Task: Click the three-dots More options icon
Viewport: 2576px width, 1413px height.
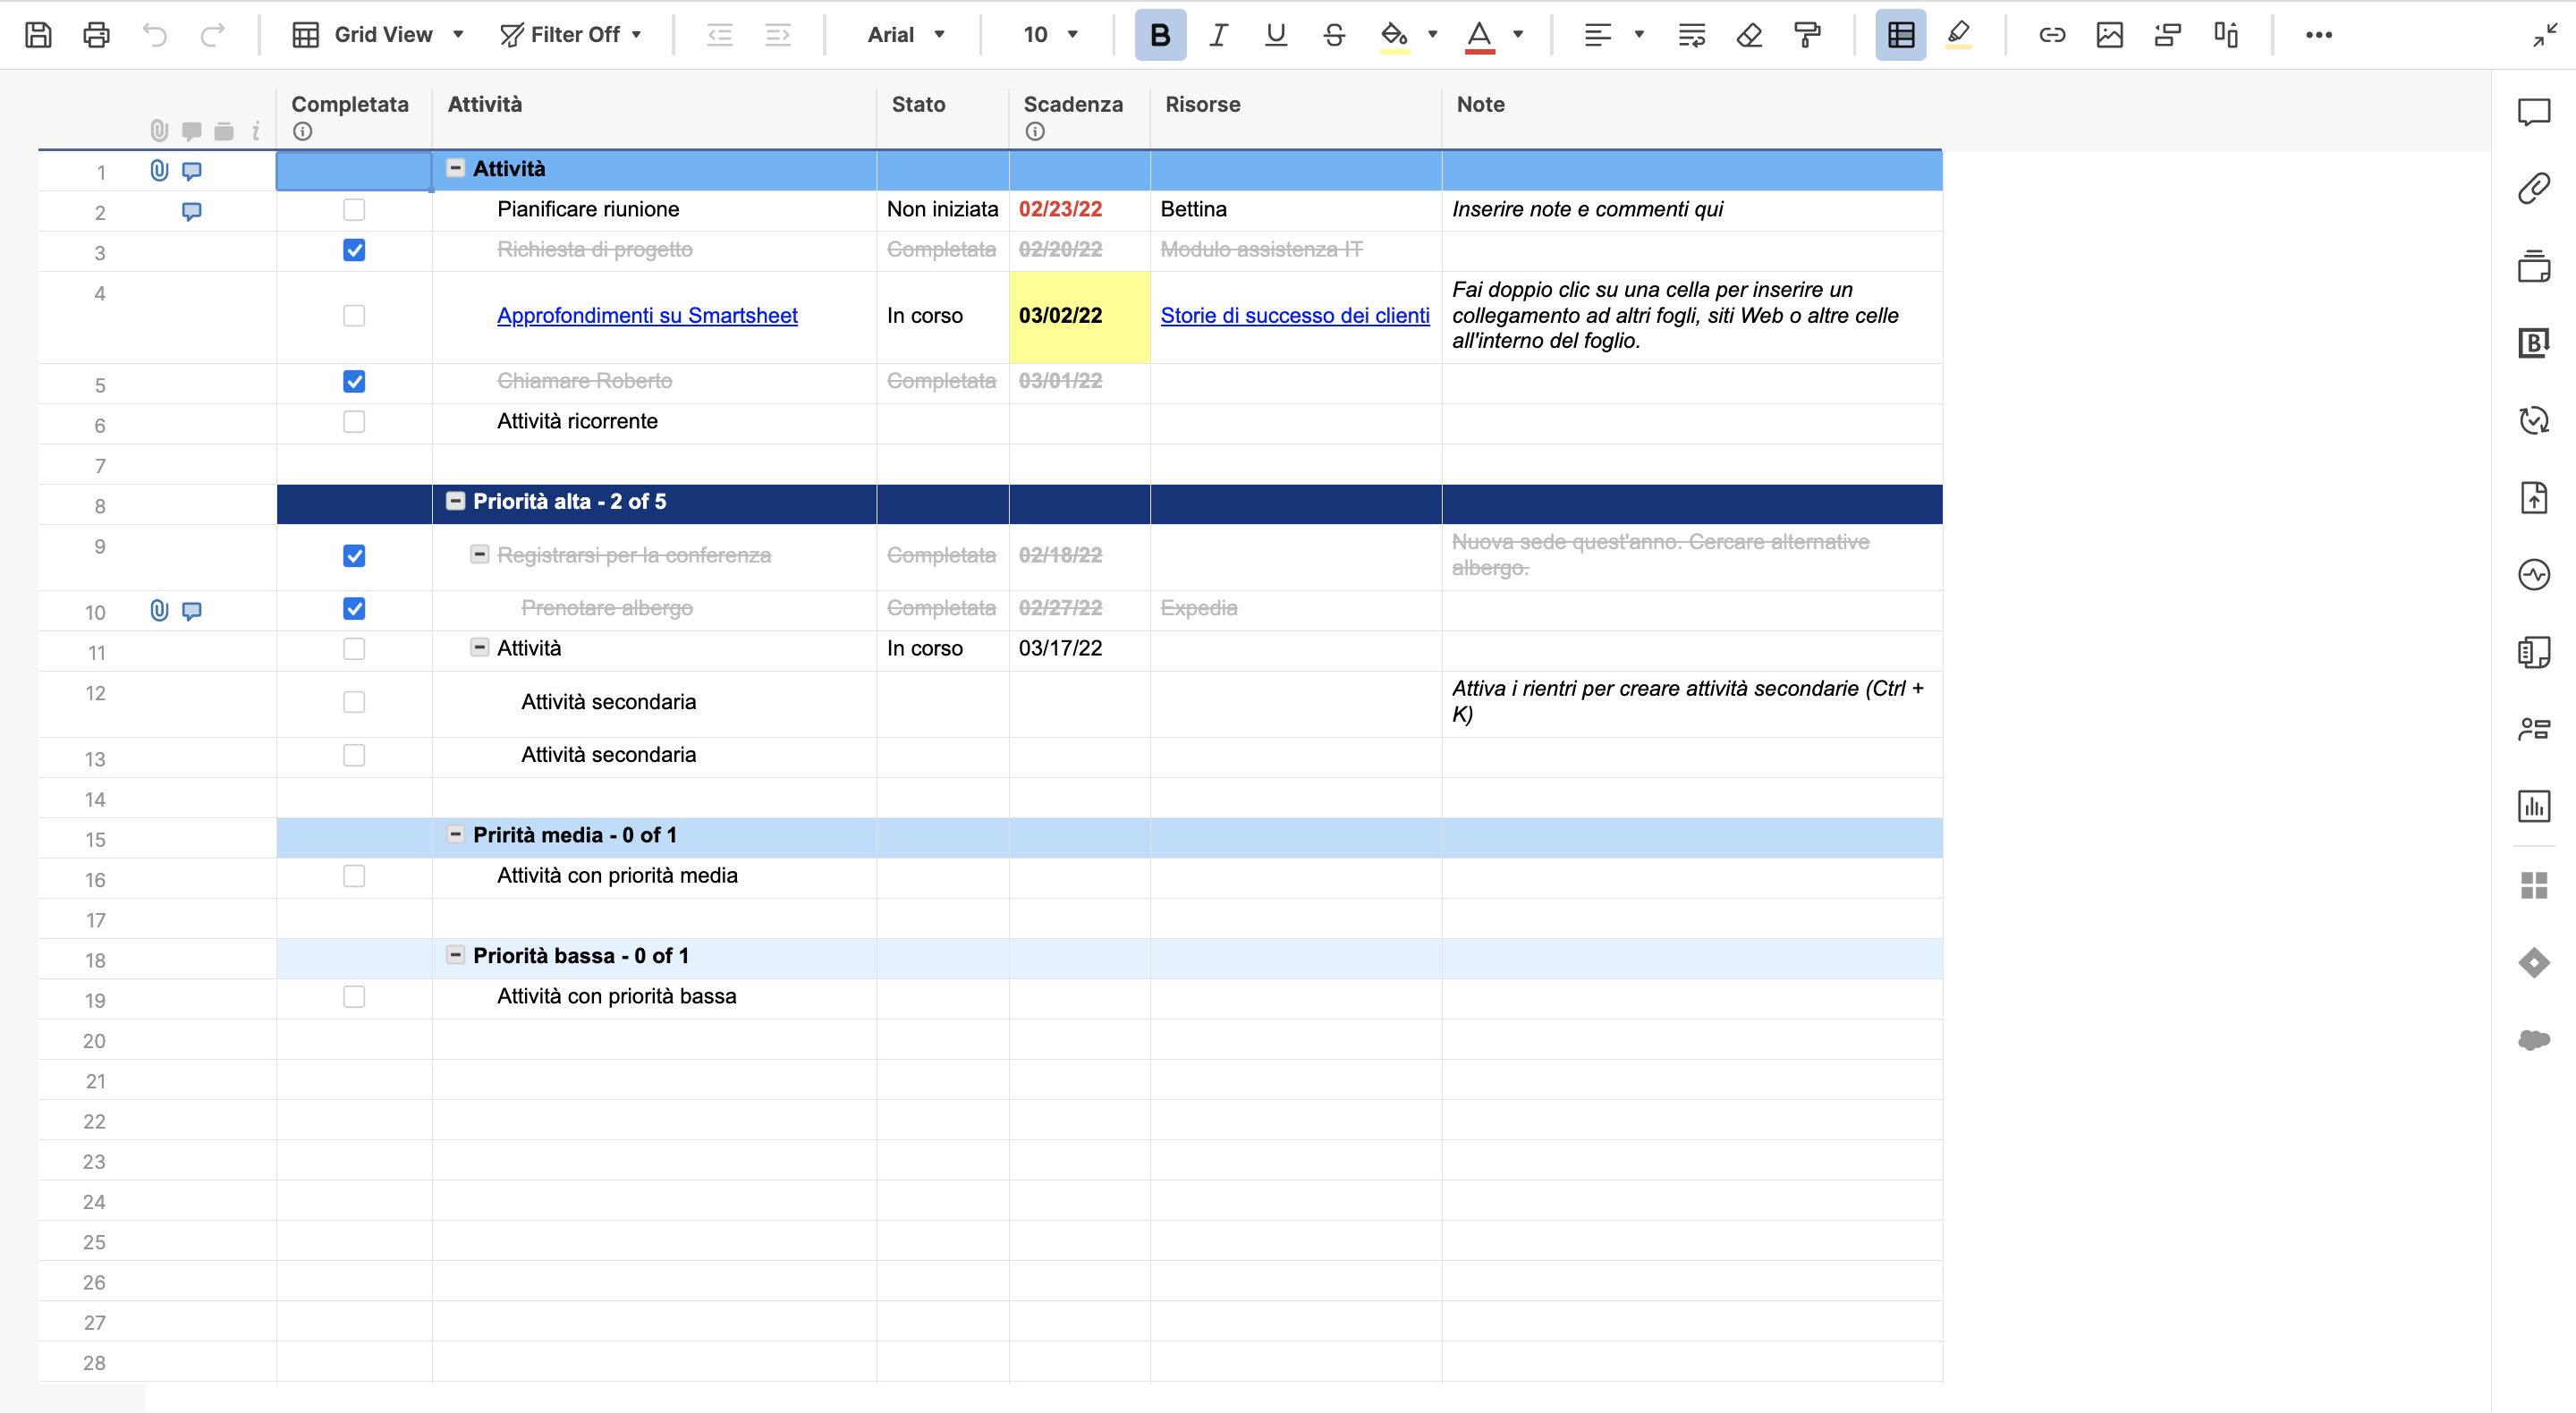Action: (x=2319, y=35)
